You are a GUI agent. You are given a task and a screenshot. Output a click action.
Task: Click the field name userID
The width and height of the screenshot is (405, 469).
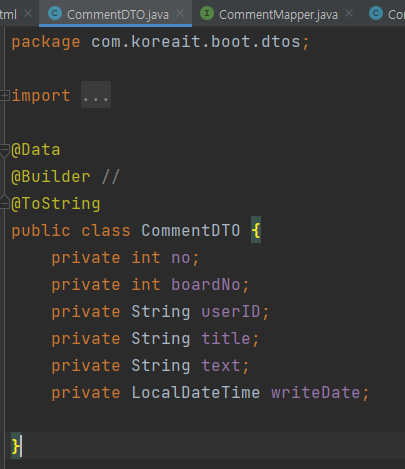pos(231,312)
